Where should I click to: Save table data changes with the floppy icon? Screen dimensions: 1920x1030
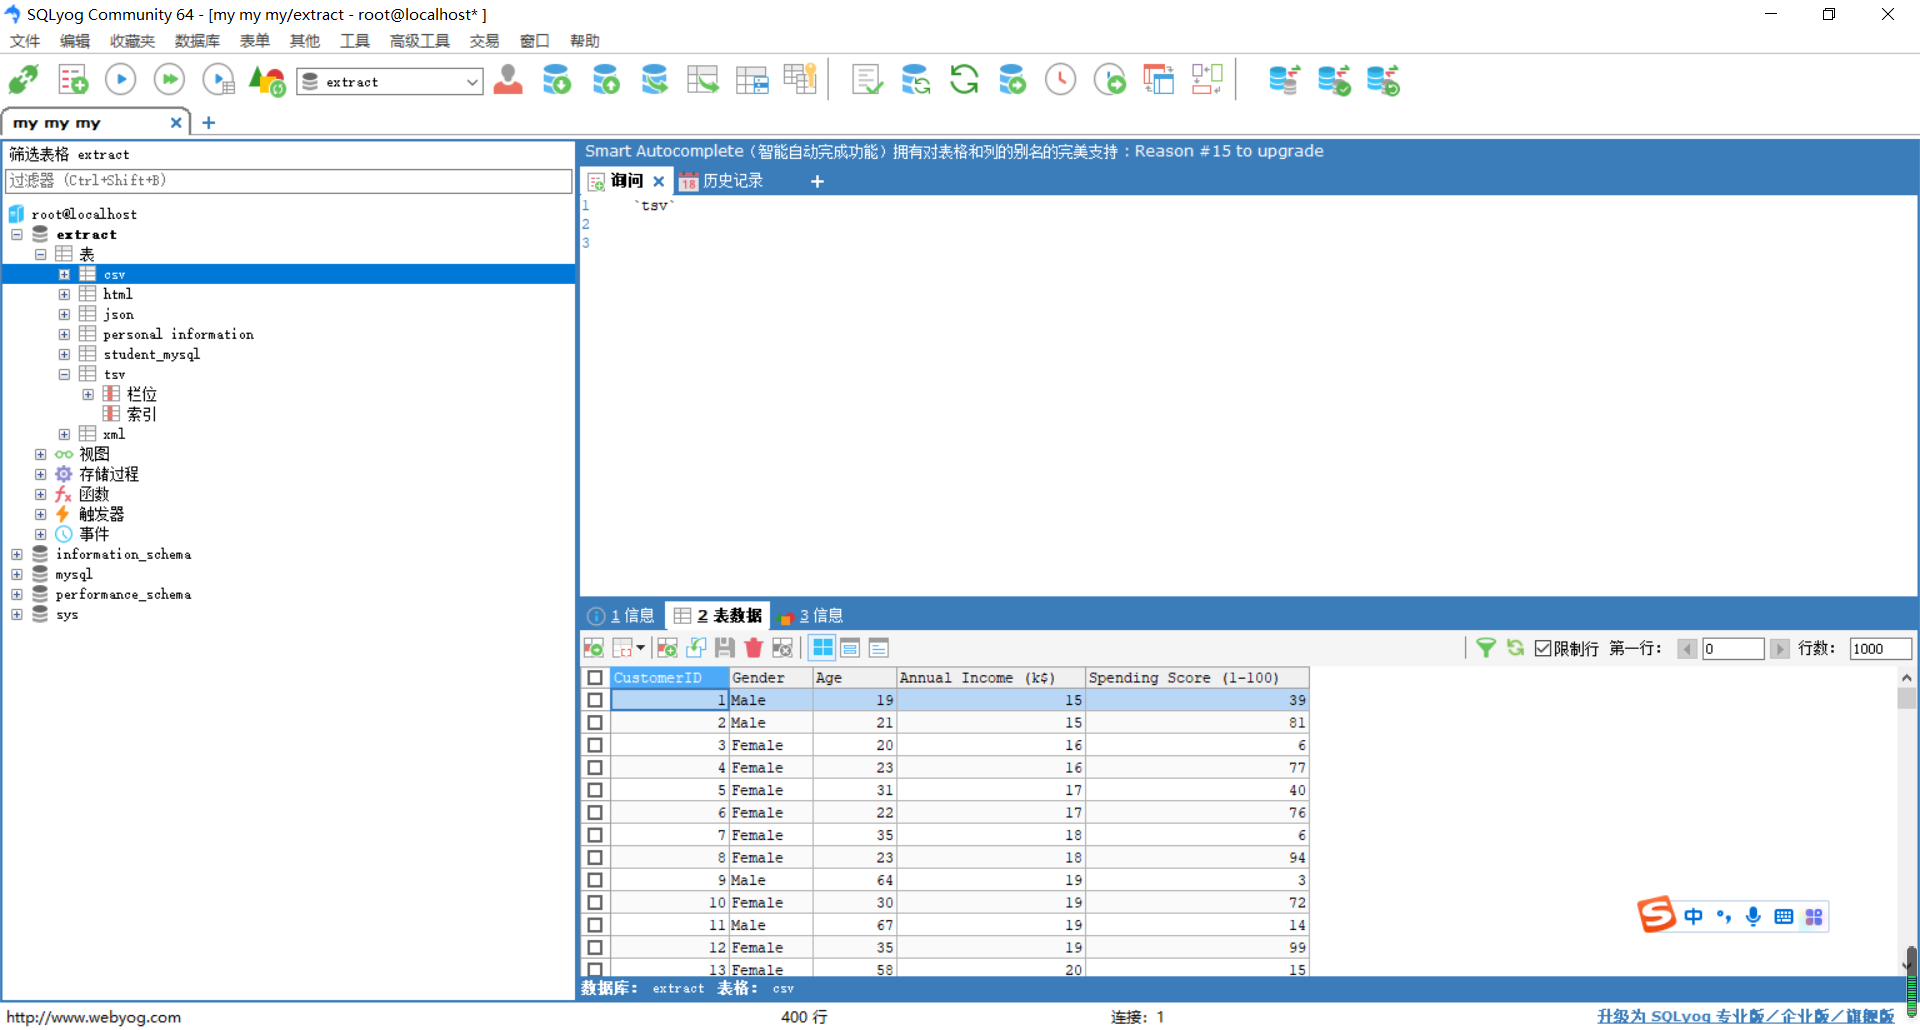coord(725,648)
